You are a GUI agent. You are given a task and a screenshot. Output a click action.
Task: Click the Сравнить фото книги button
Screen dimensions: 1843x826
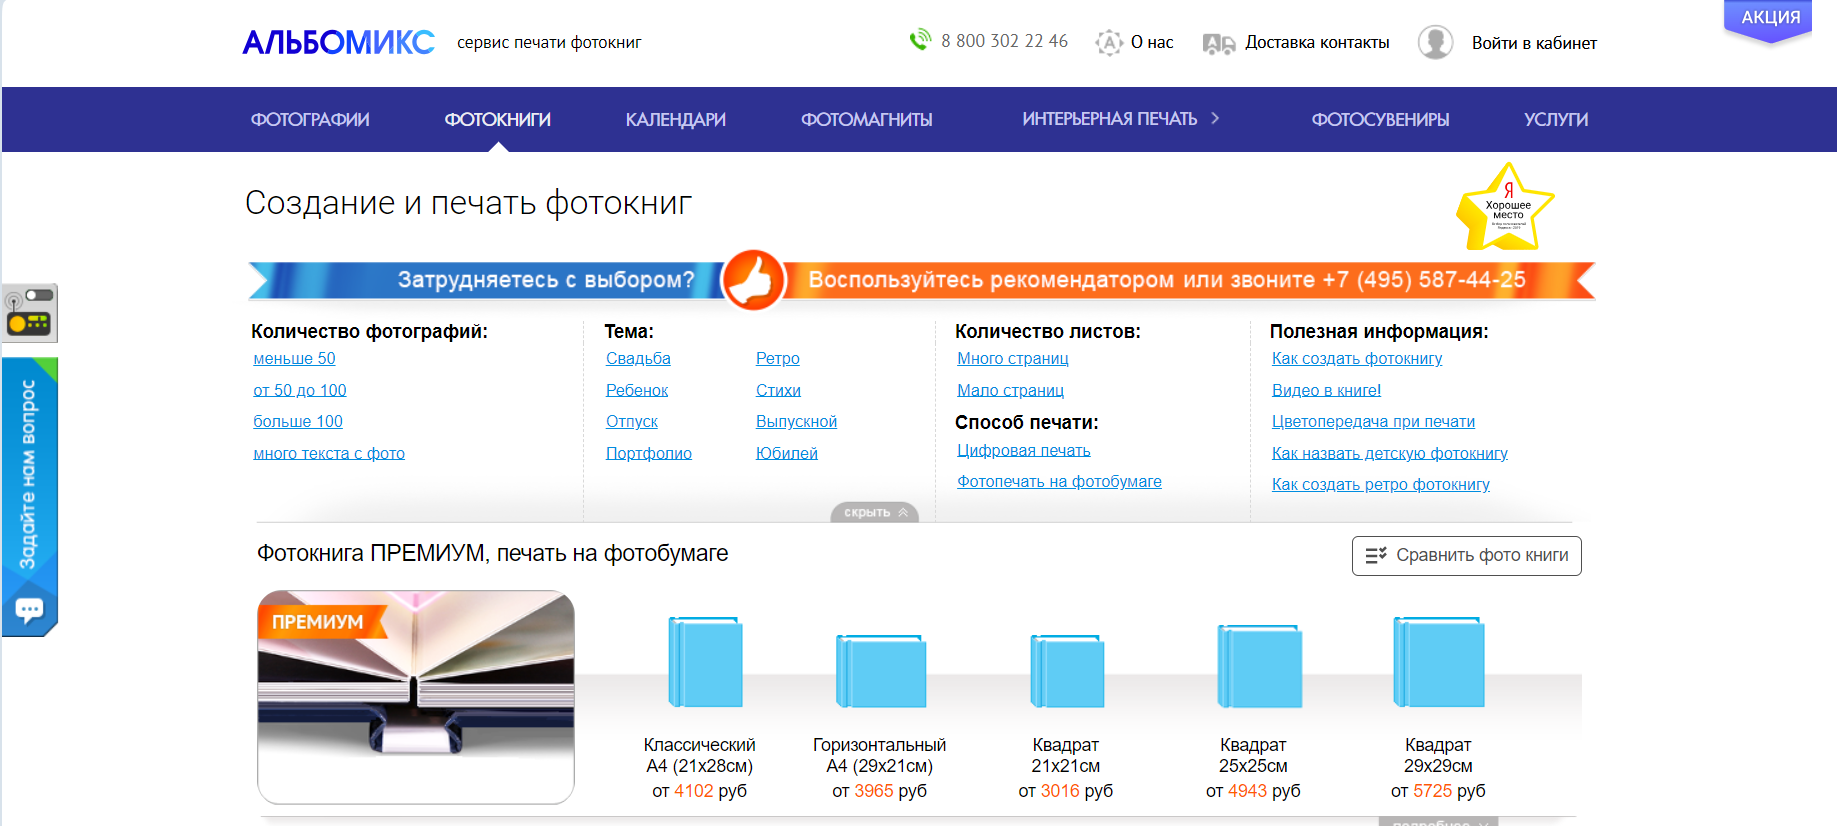coord(1465,555)
